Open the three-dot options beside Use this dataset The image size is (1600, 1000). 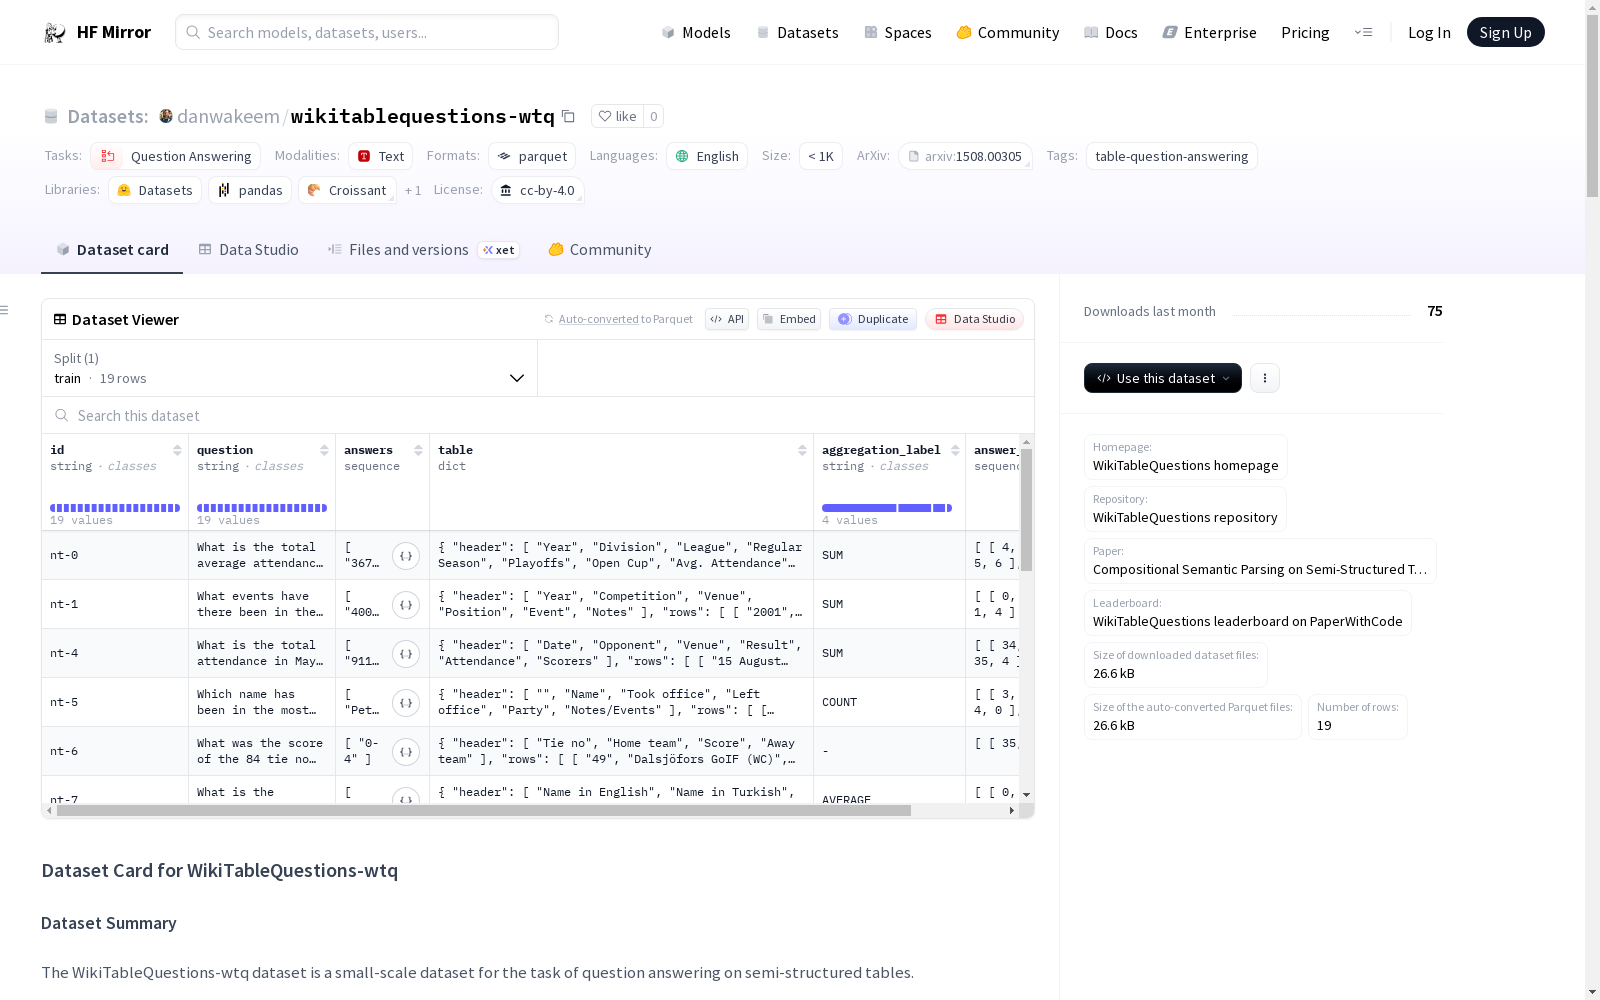pos(1265,378)
